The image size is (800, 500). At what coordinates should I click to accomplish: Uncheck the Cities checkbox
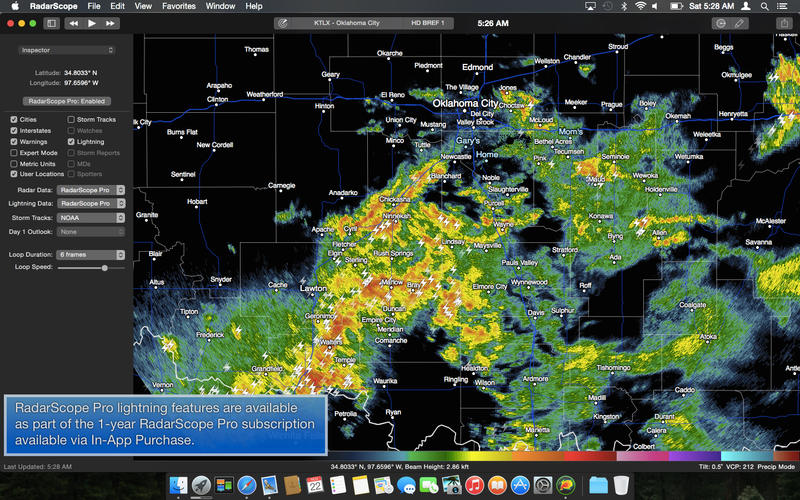14,119
